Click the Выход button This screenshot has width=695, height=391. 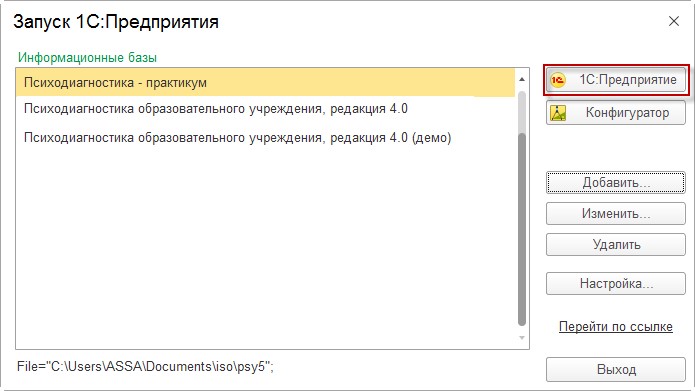[616, 369]
